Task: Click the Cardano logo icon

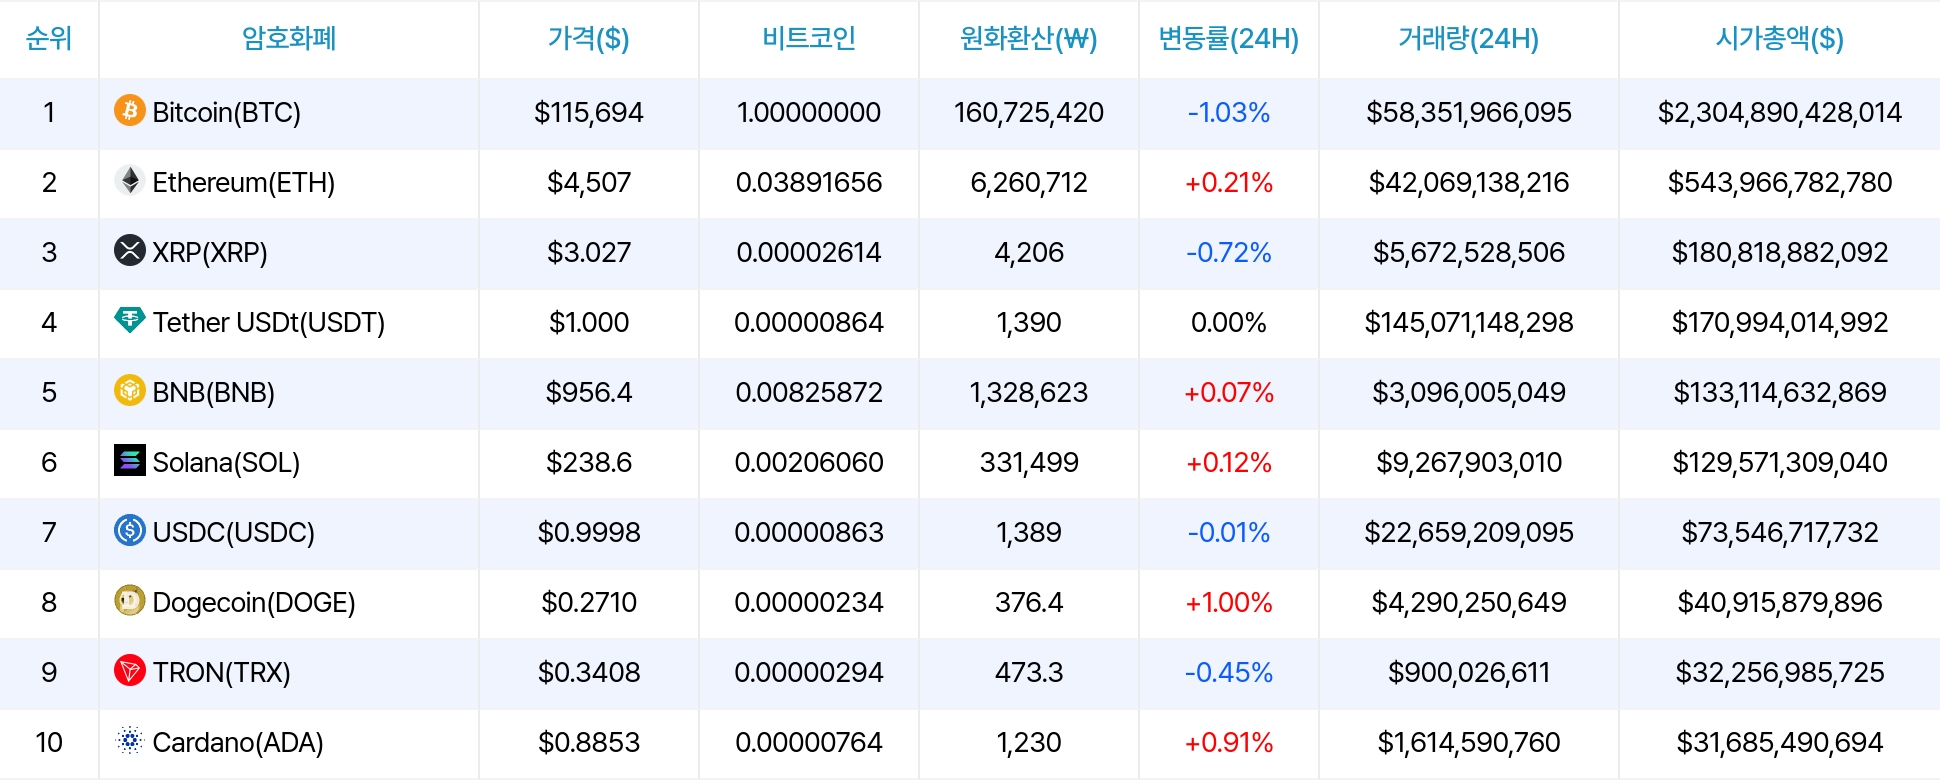Action: pyautogui.click(x=130, y=740)
